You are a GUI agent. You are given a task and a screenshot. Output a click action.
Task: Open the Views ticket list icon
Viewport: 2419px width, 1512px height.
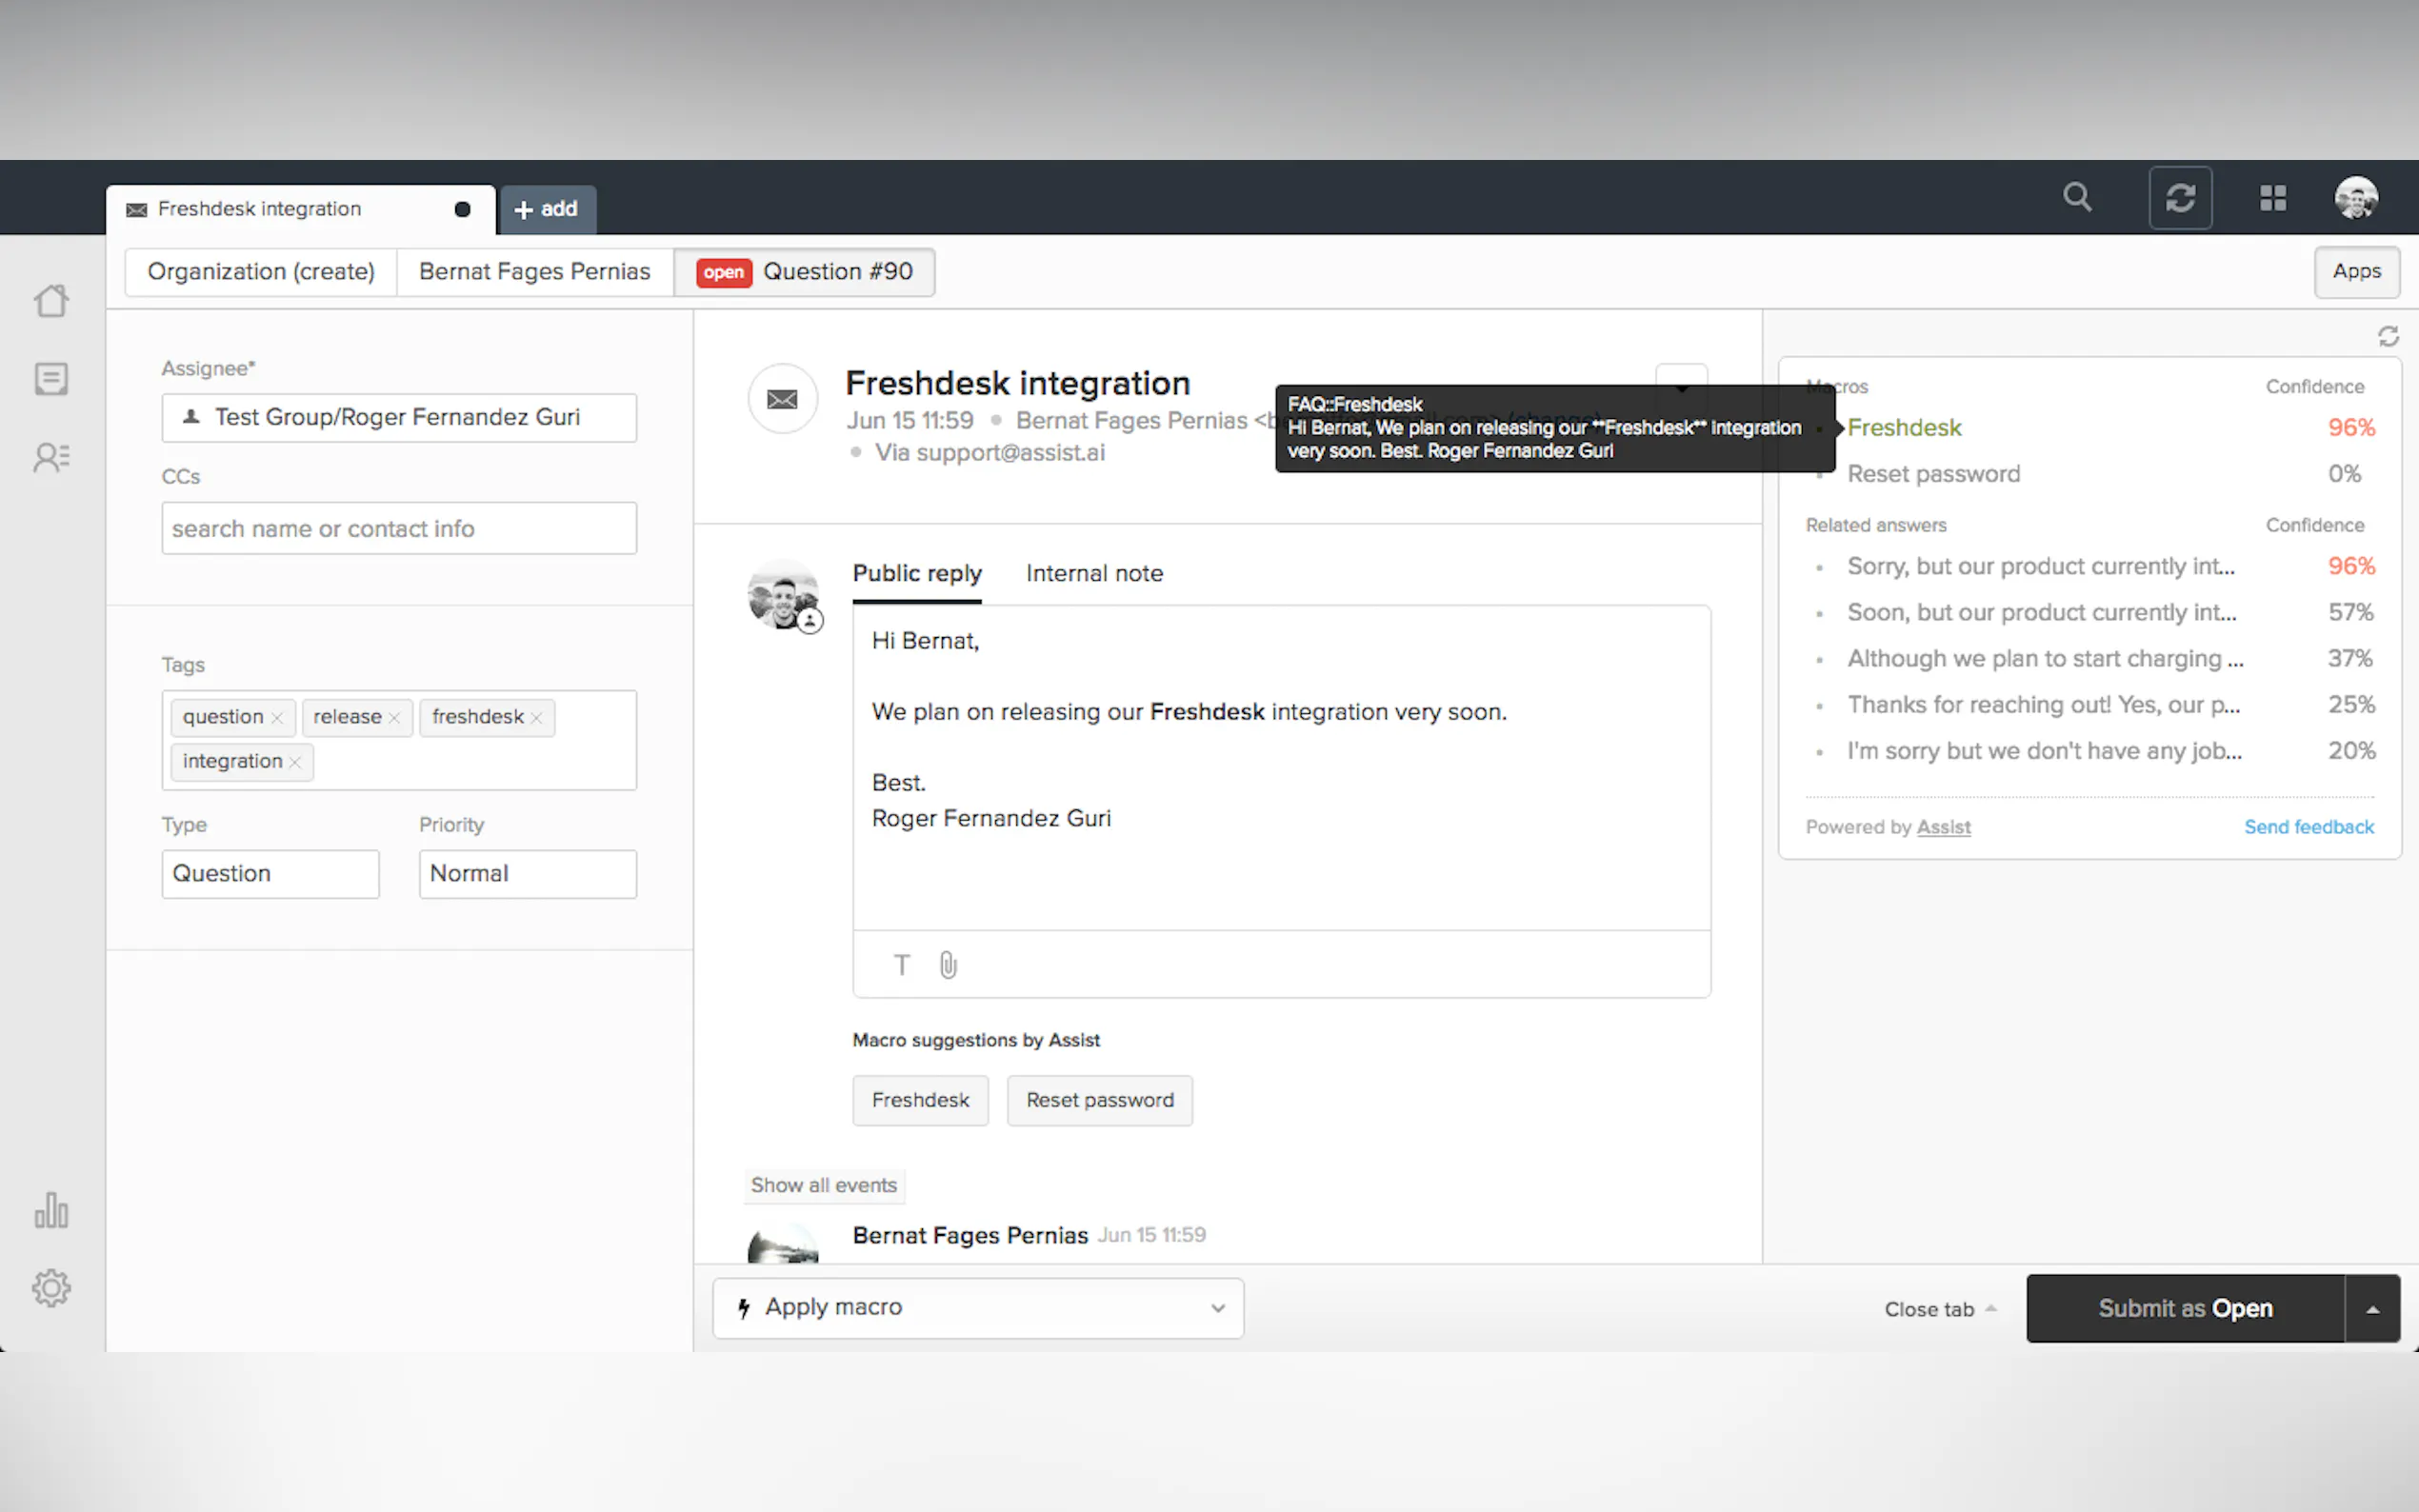(x=51, y=379)
